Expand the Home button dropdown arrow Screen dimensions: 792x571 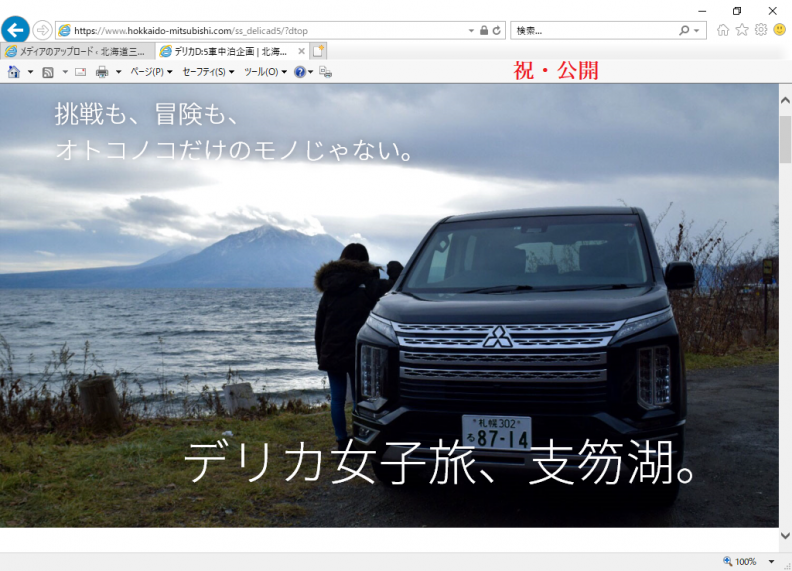[x=30, y=72]
